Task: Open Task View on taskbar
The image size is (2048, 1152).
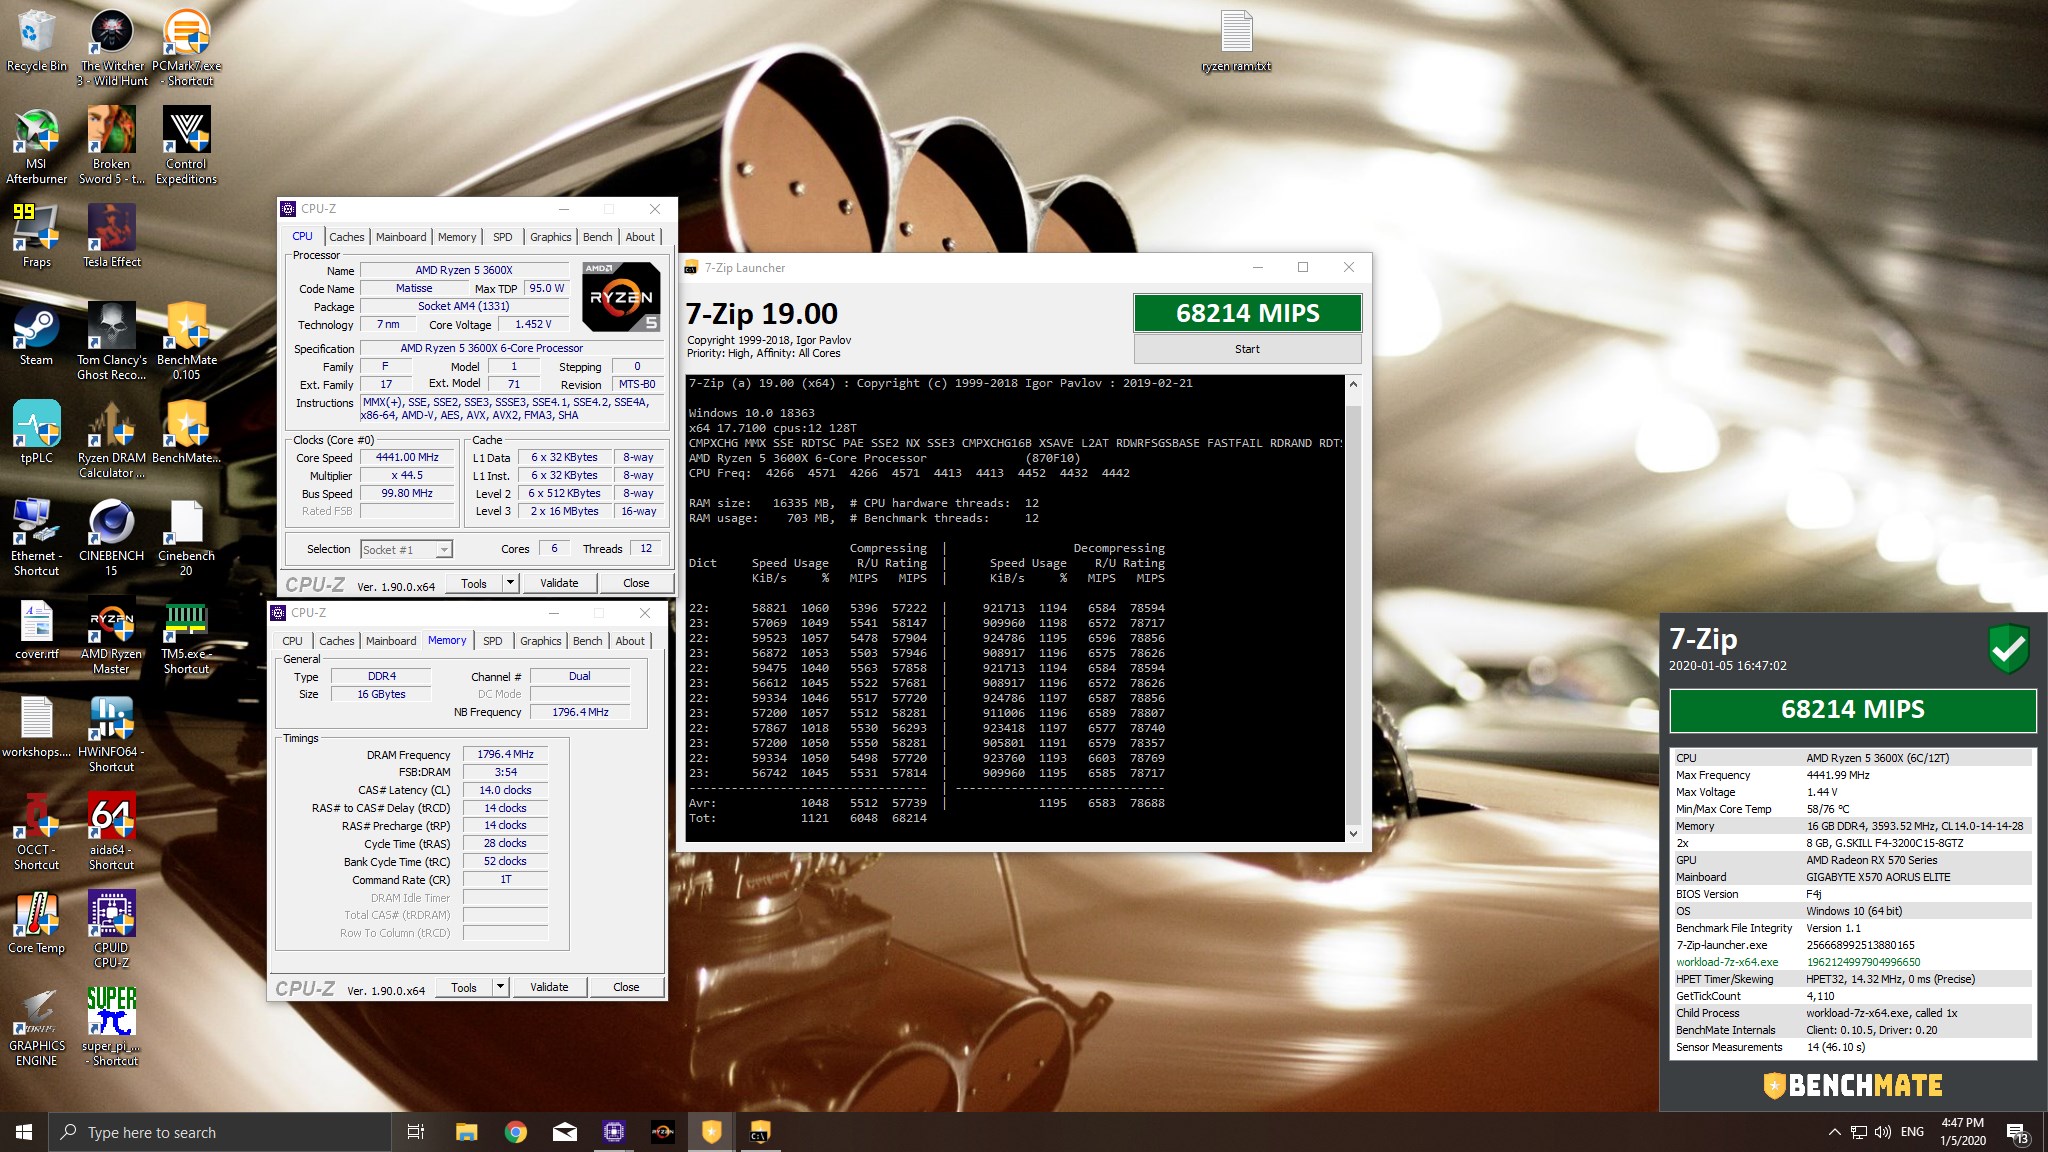Action: coord(416,1132)
